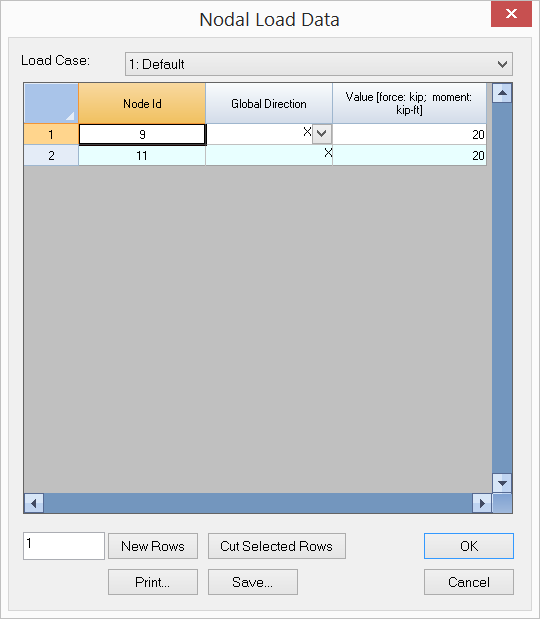The height and width of the screenshot is (619, 540).
Task: Click the New Rows button
Action: tap(153, 546)
